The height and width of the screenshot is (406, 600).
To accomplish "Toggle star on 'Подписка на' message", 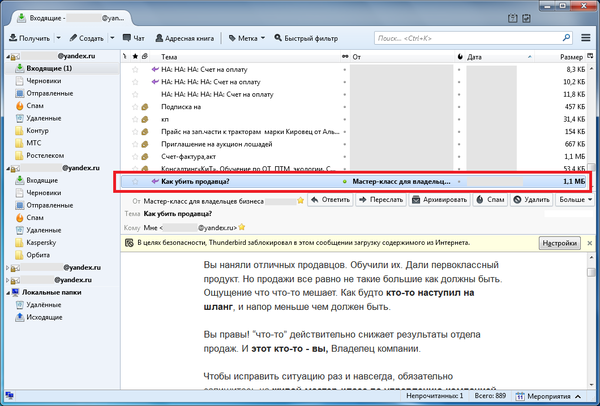I will (x=136, y=105).
